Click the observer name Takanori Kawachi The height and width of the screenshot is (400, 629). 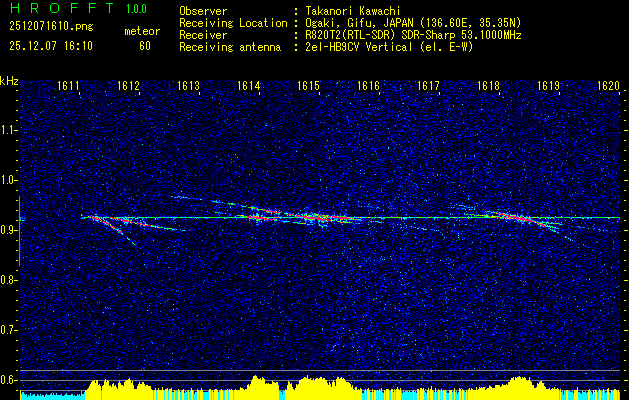click(352, 11)
